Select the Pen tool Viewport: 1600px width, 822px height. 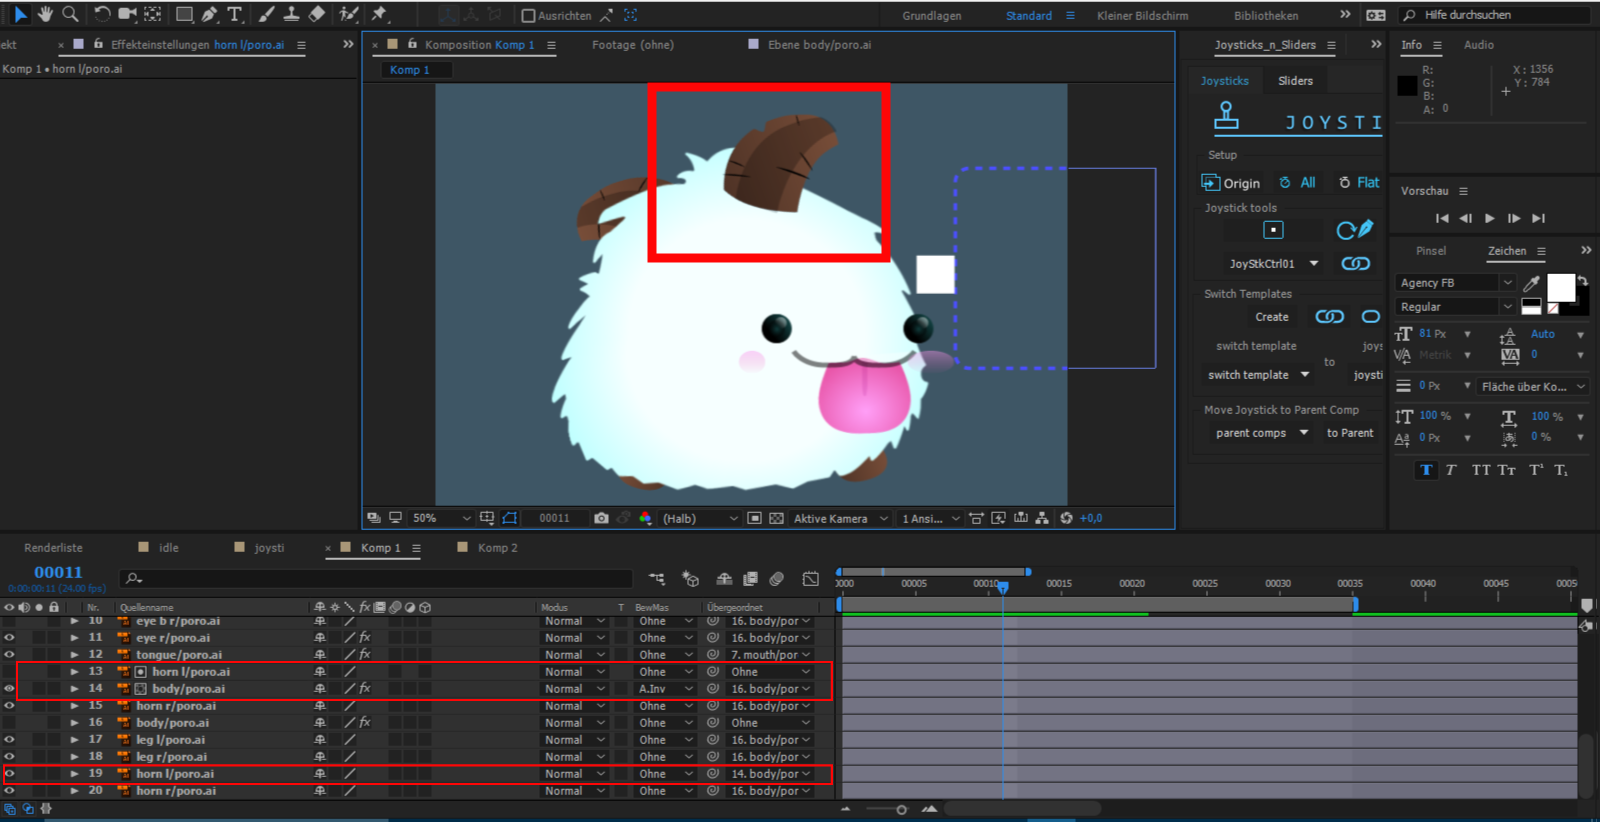209,14
